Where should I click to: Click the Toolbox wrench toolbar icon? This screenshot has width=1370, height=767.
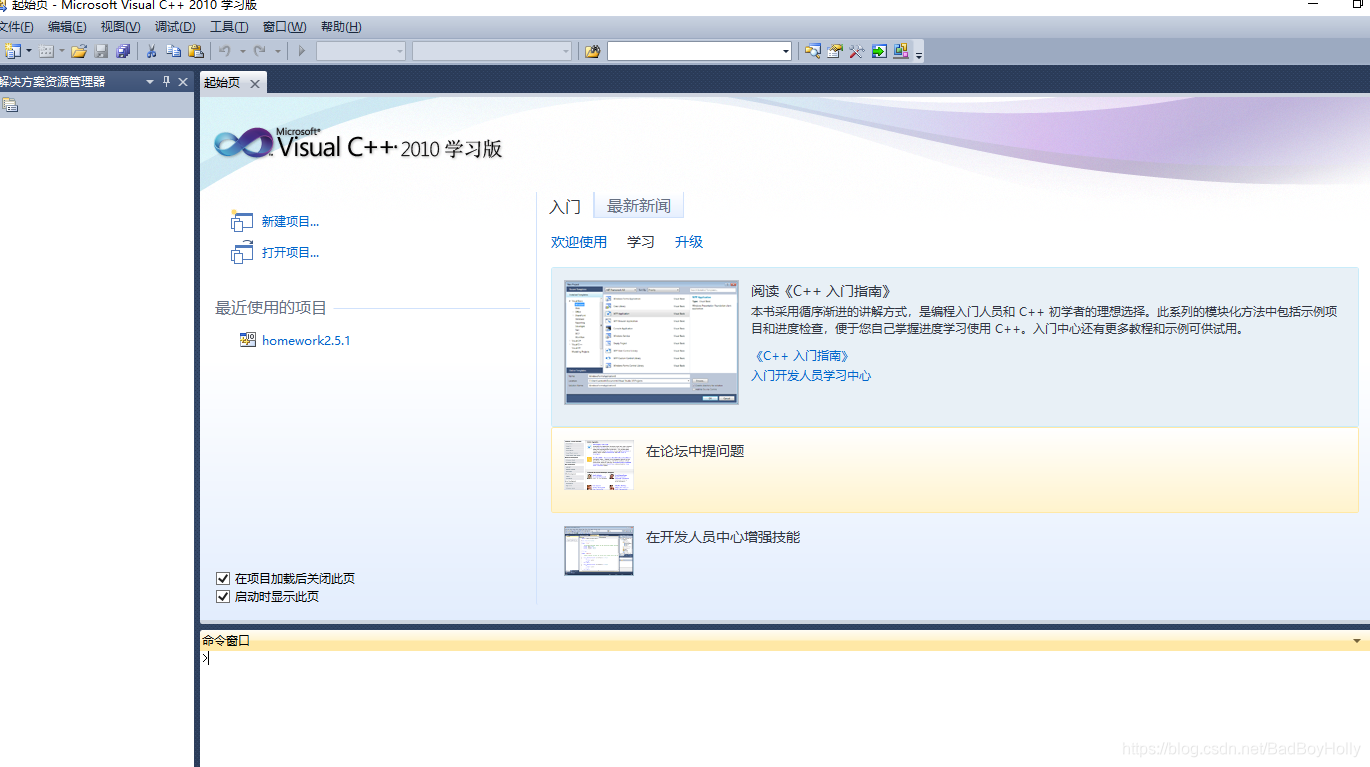tap(856, 51)
